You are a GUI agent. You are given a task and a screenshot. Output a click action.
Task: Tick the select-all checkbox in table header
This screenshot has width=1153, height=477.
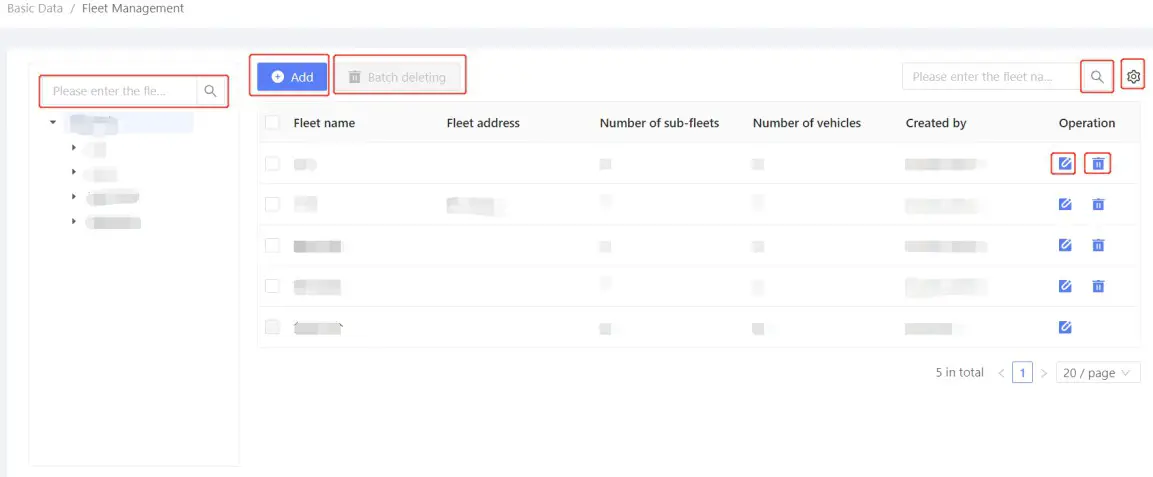pos(272,123)
